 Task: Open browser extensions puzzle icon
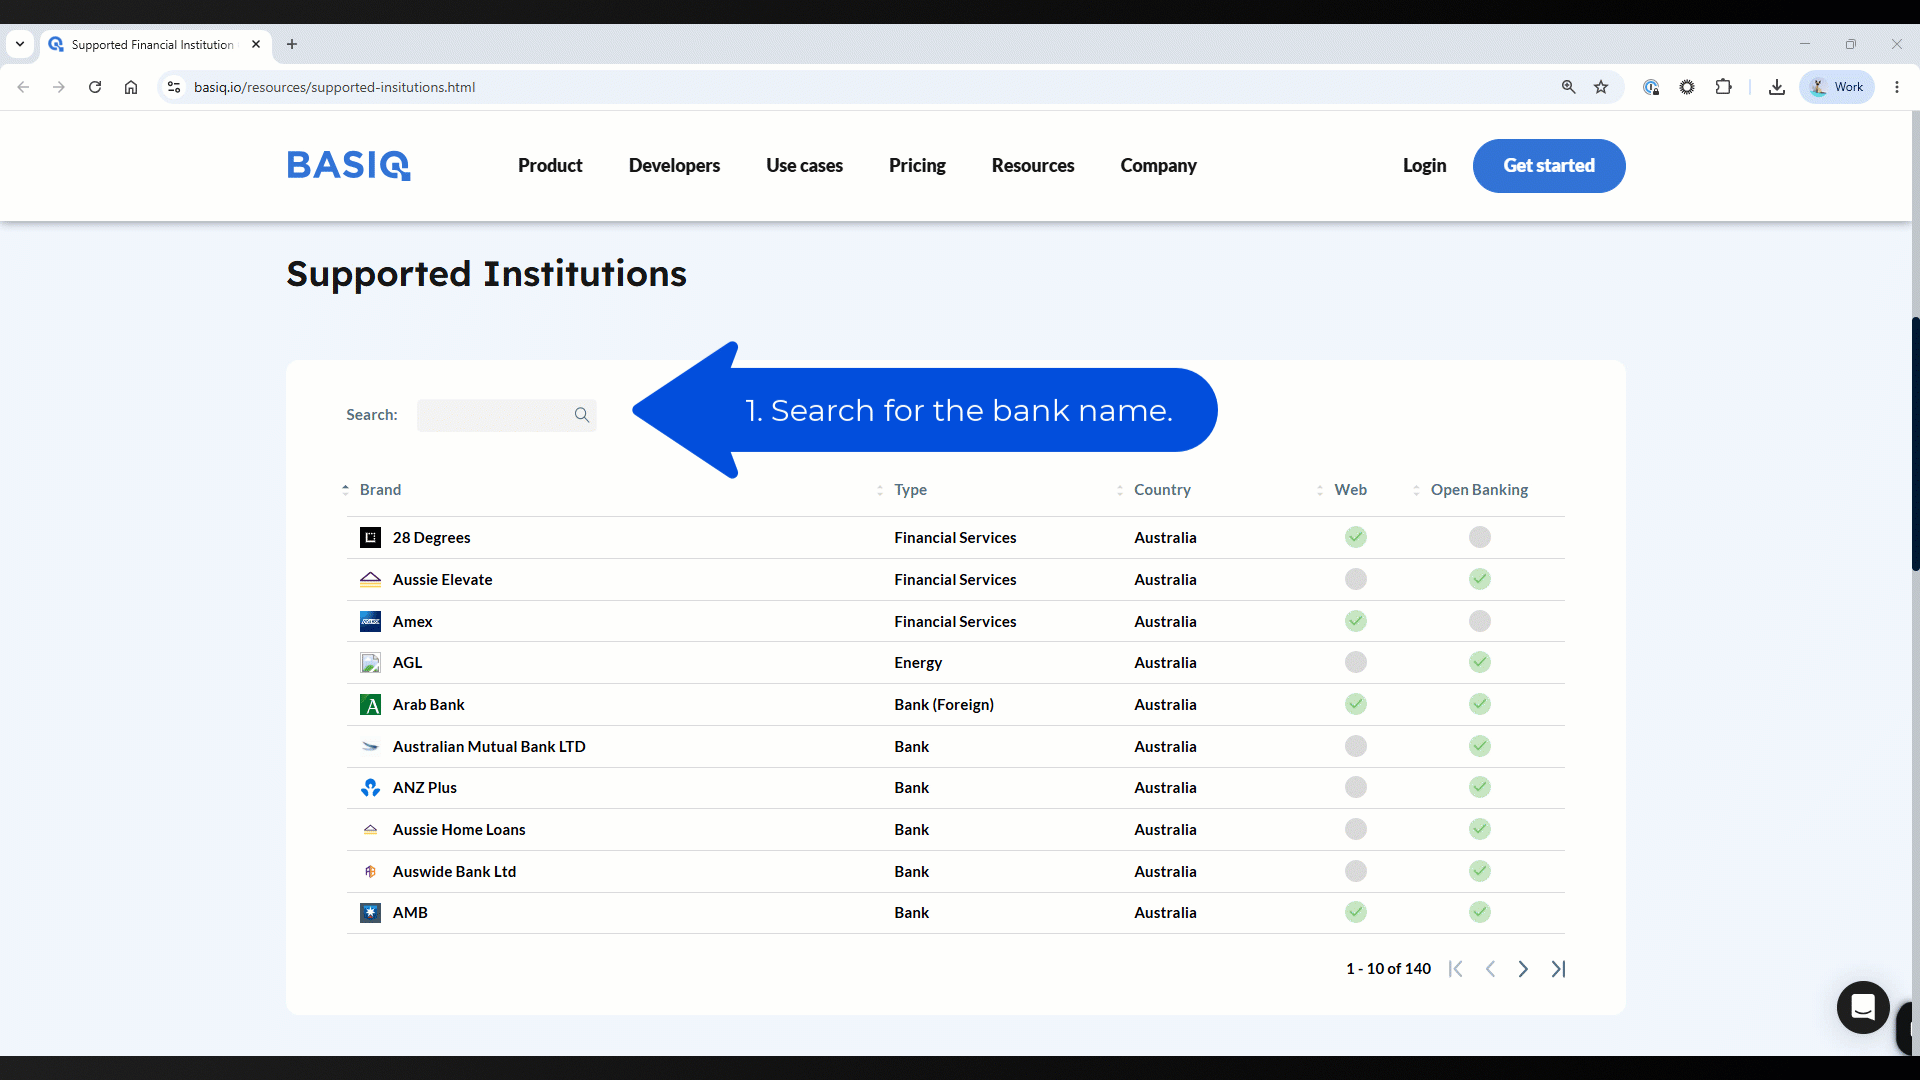coord(1723,87)
